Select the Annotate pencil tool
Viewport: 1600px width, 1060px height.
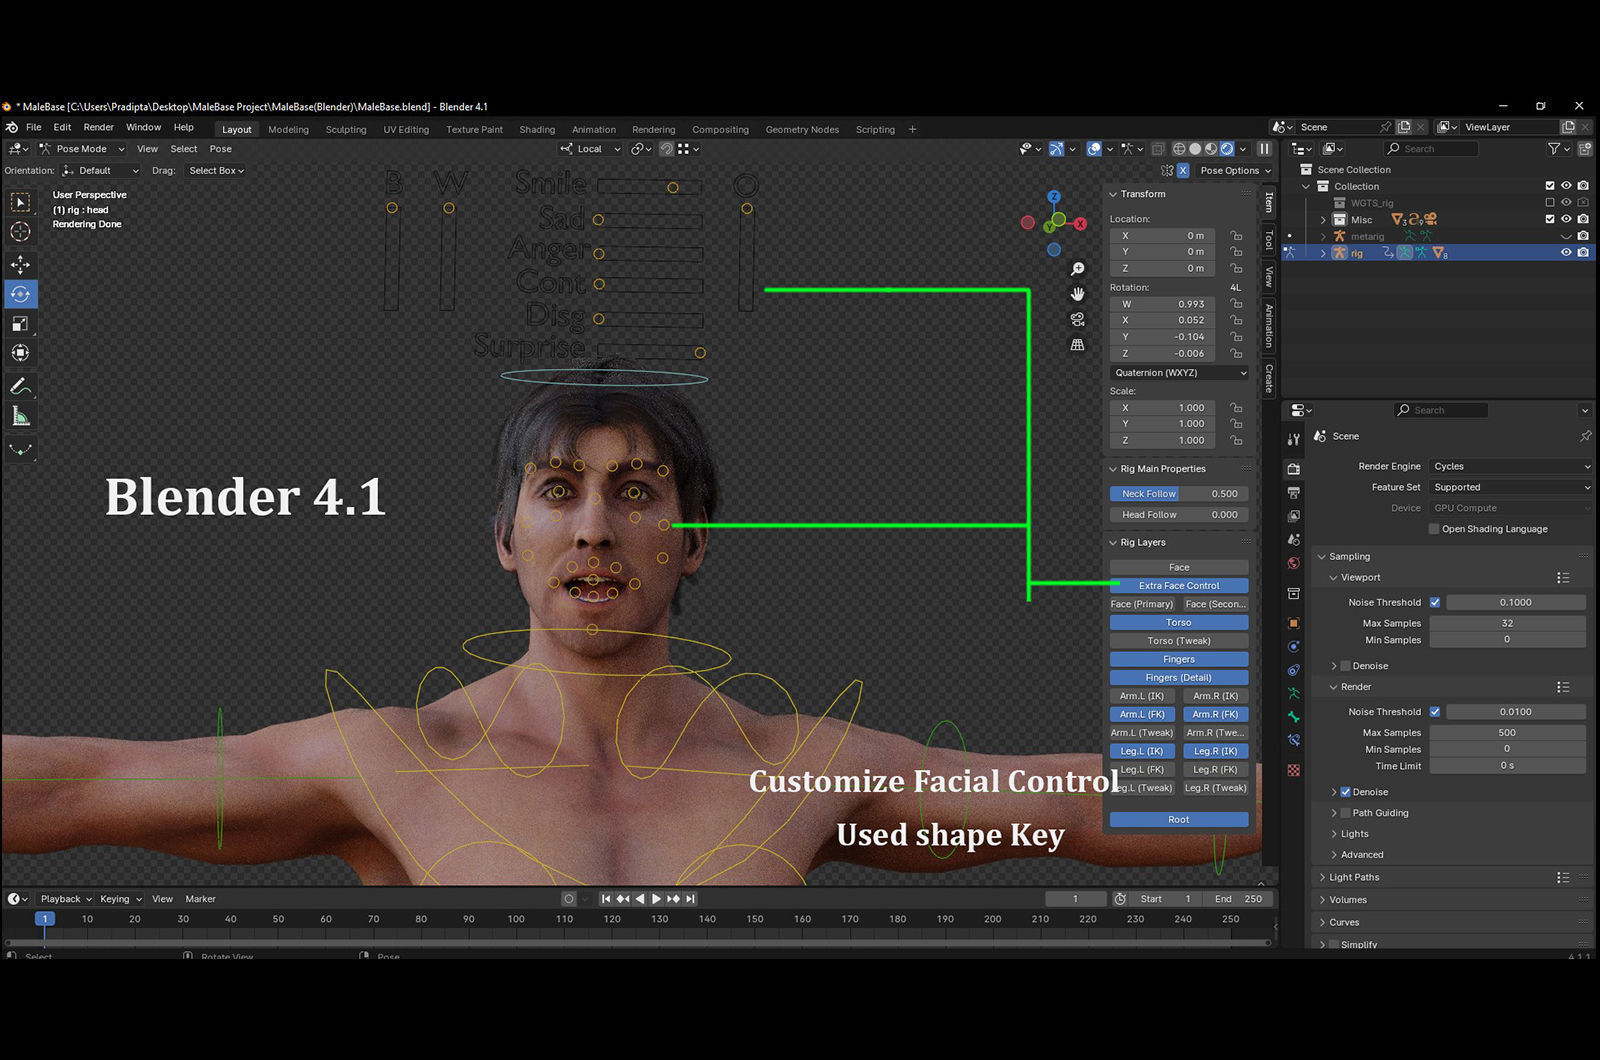coord(20,386)
